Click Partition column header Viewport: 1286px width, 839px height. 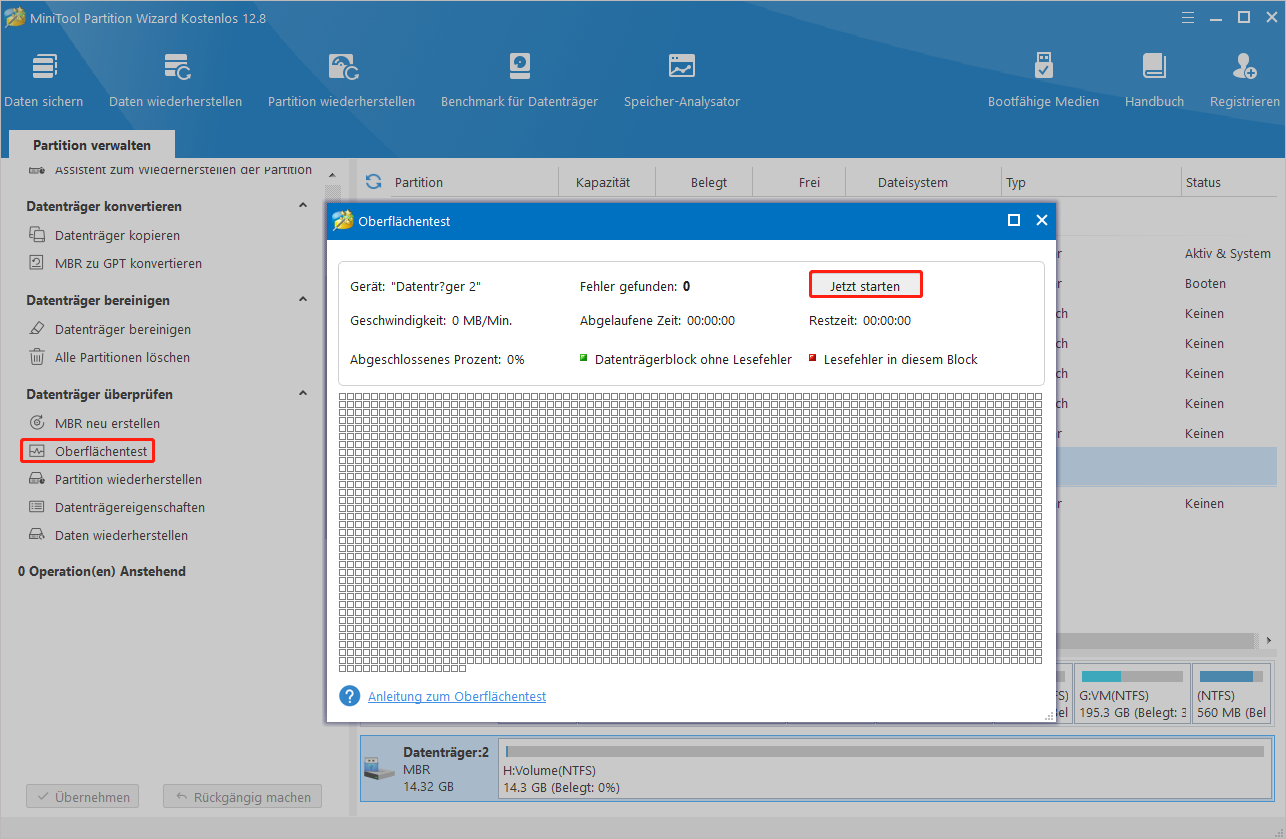click(419, 183)
